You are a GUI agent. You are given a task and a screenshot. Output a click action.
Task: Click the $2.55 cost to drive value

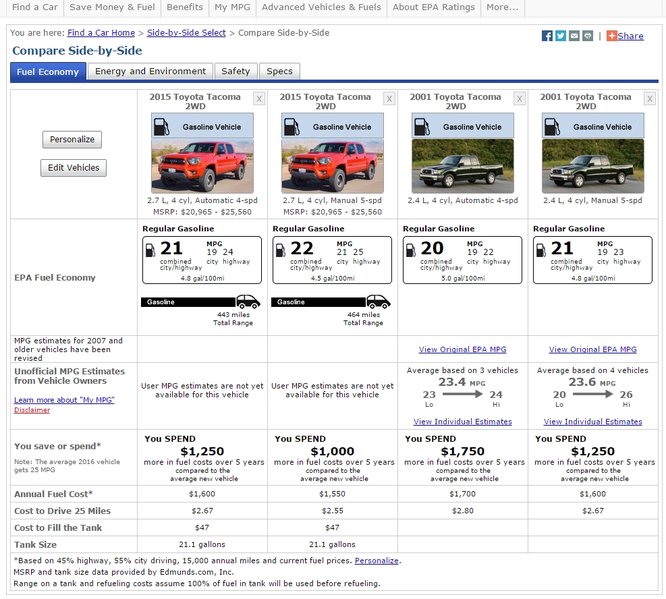[x=332, y=511]
